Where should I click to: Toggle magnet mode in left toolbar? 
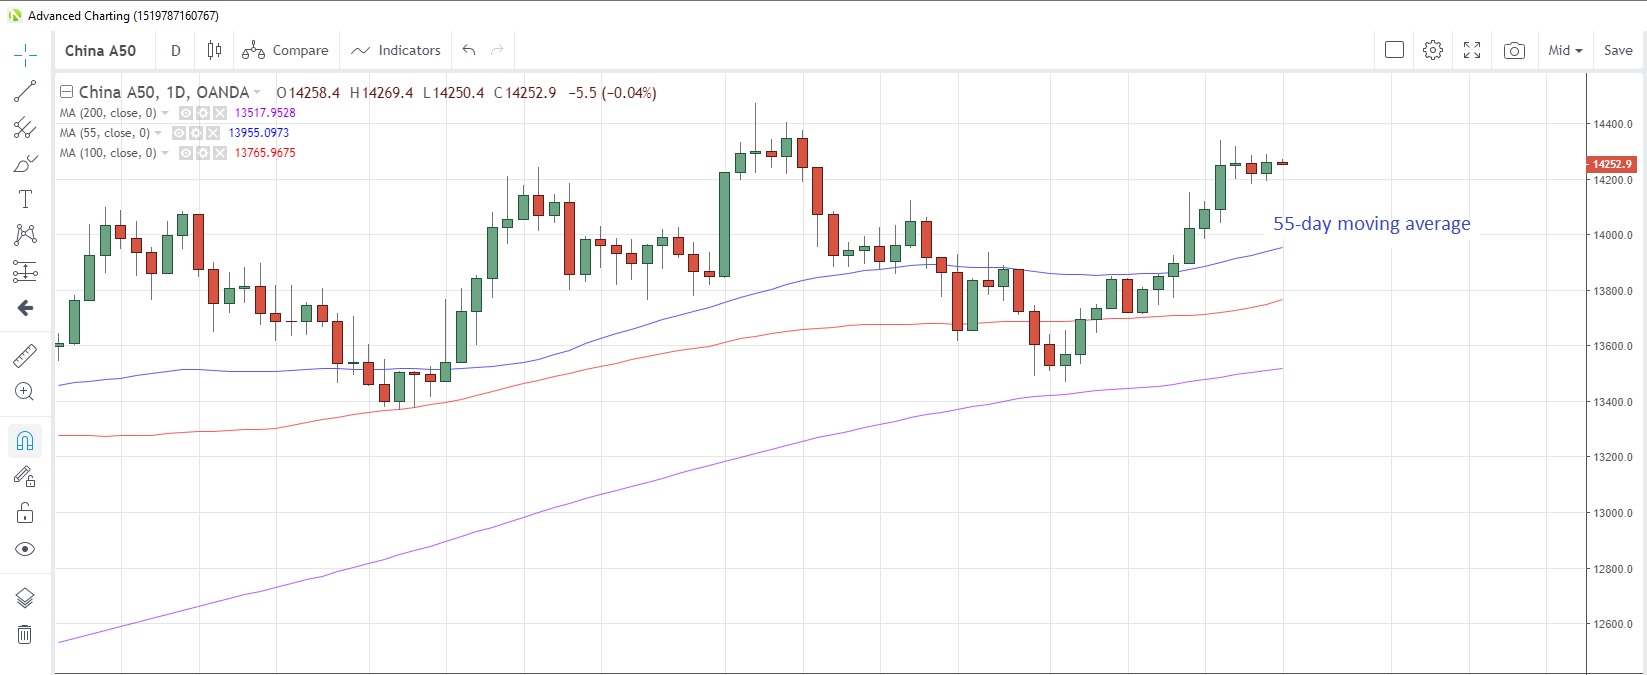pyautogui.click(x=25, y=440)
